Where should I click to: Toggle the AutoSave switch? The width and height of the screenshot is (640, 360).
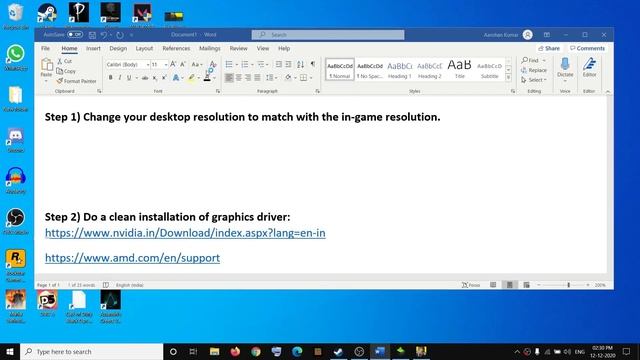click(75, 35)
